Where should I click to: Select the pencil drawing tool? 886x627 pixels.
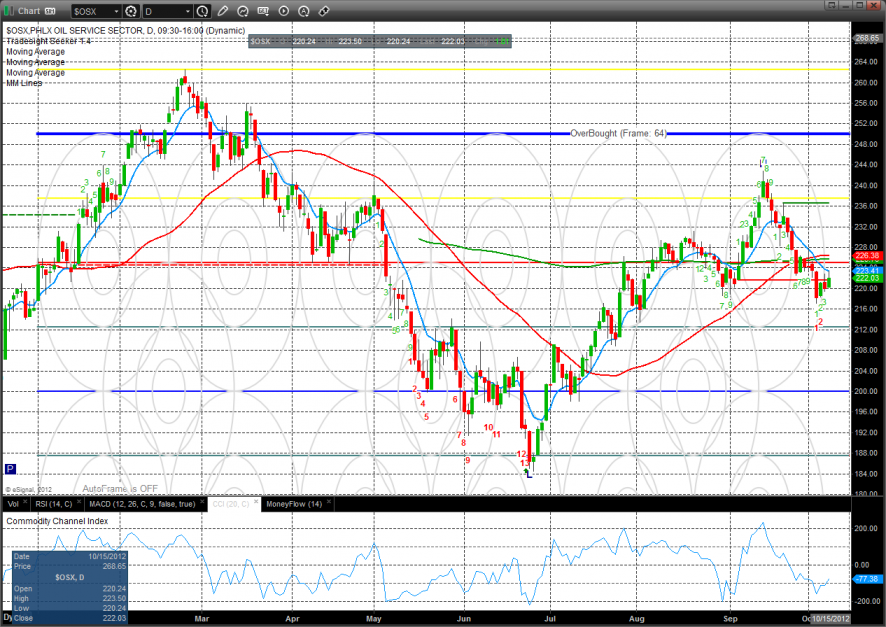click(223, 11)
